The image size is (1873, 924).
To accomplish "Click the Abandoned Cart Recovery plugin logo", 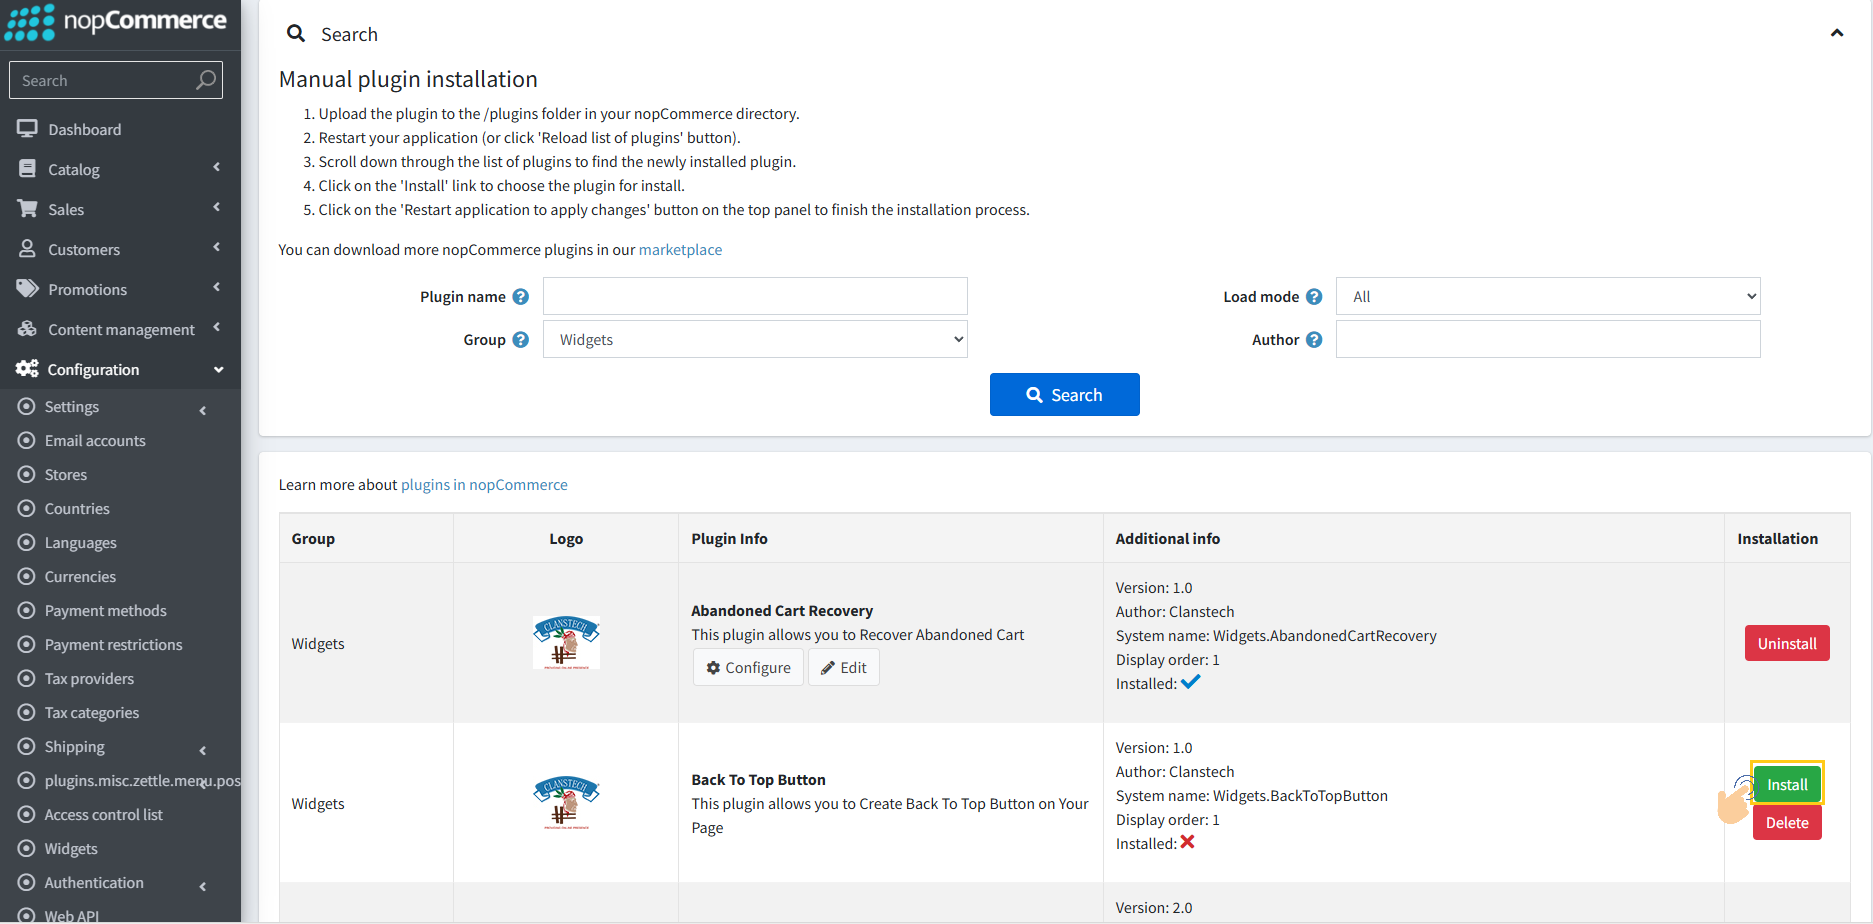I will (566, 643).
